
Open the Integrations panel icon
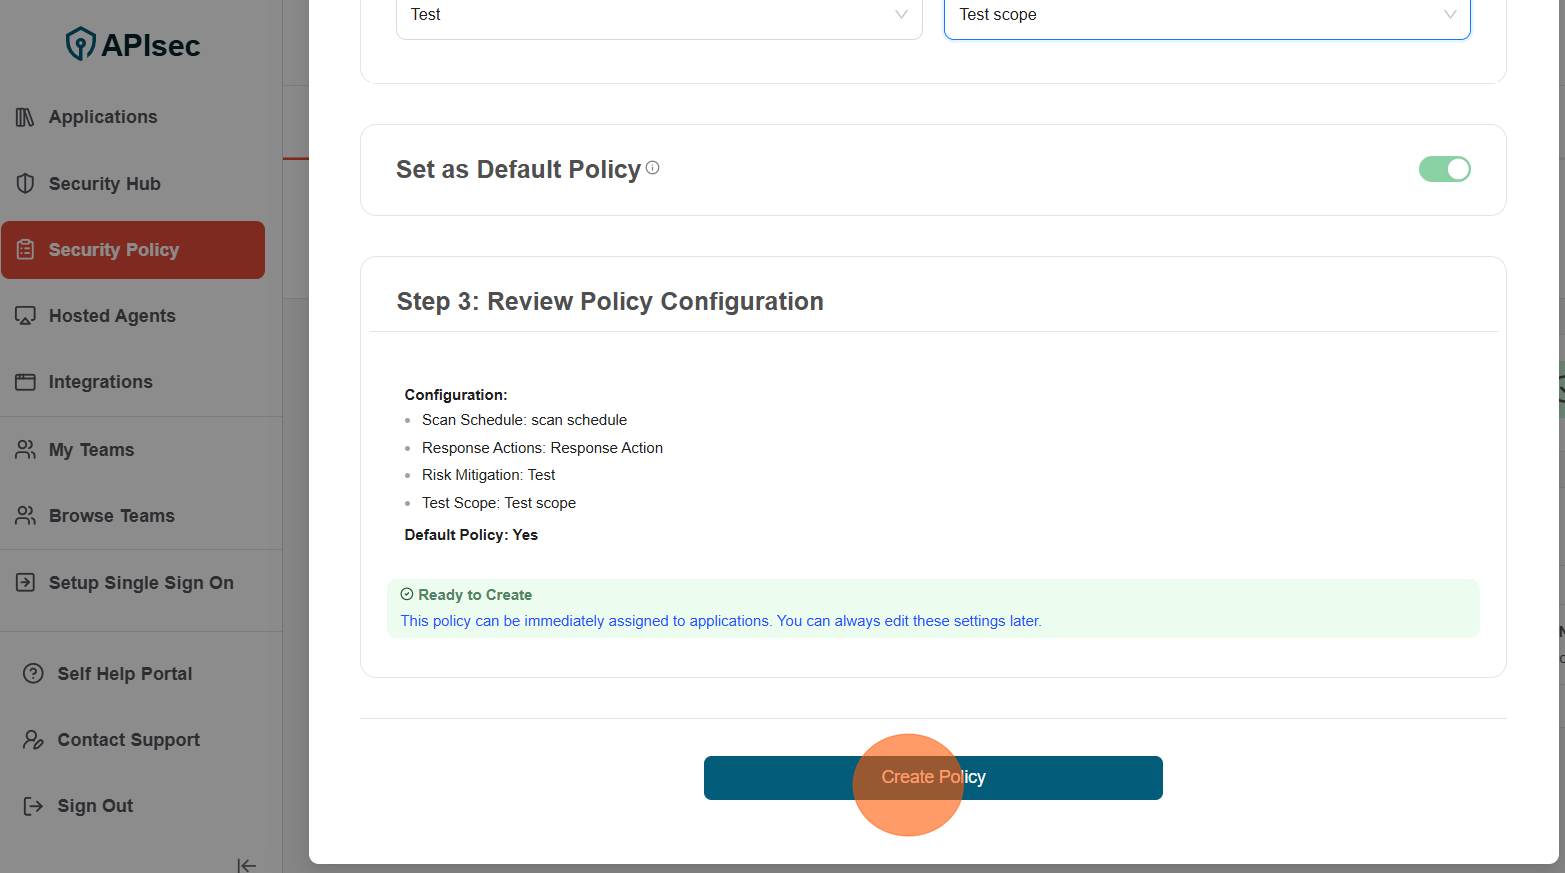click(x=26, y=381)
